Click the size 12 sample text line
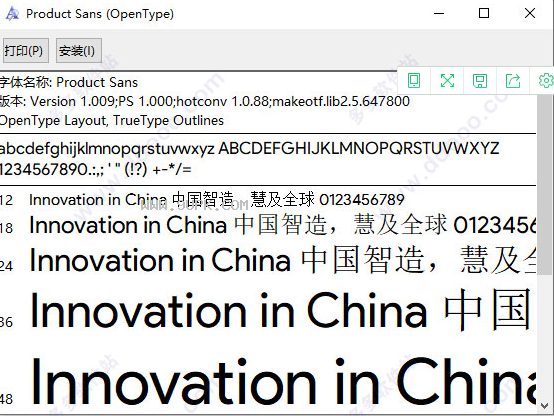 [x=217, y=200]
